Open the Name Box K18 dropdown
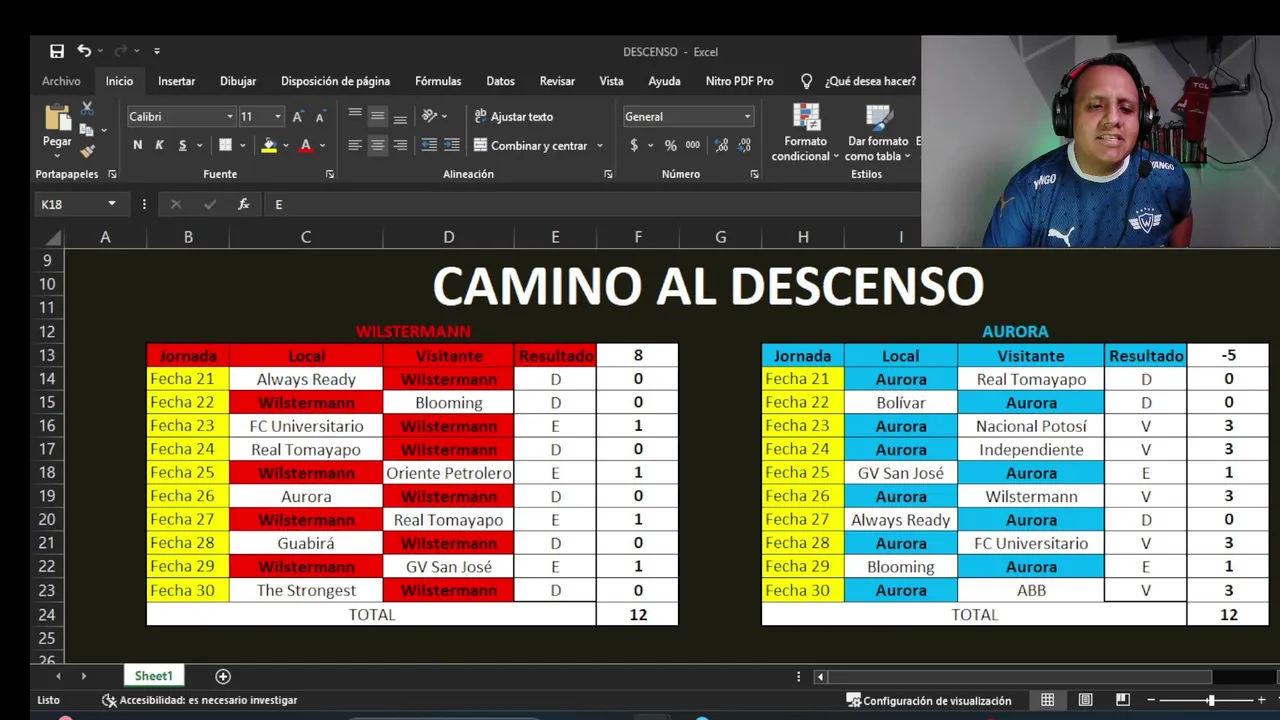 tap(112, 204)
